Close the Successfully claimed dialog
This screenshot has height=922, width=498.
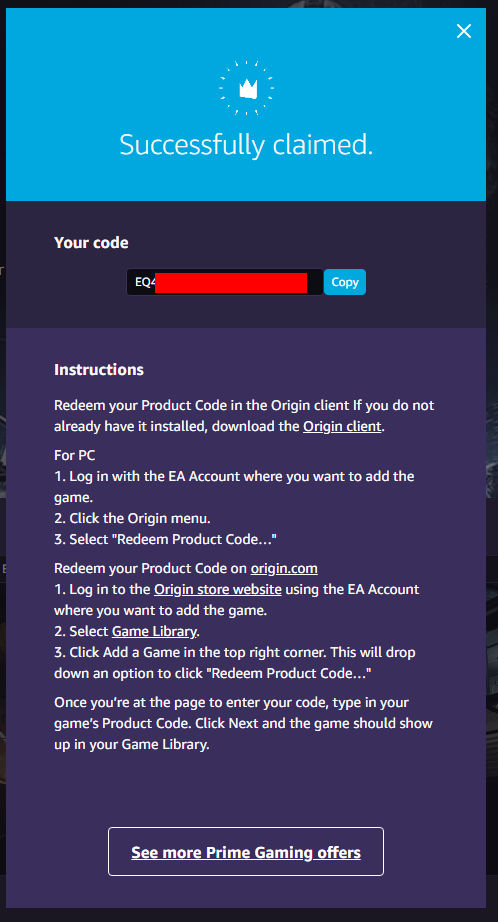click(x=464, y=32)
